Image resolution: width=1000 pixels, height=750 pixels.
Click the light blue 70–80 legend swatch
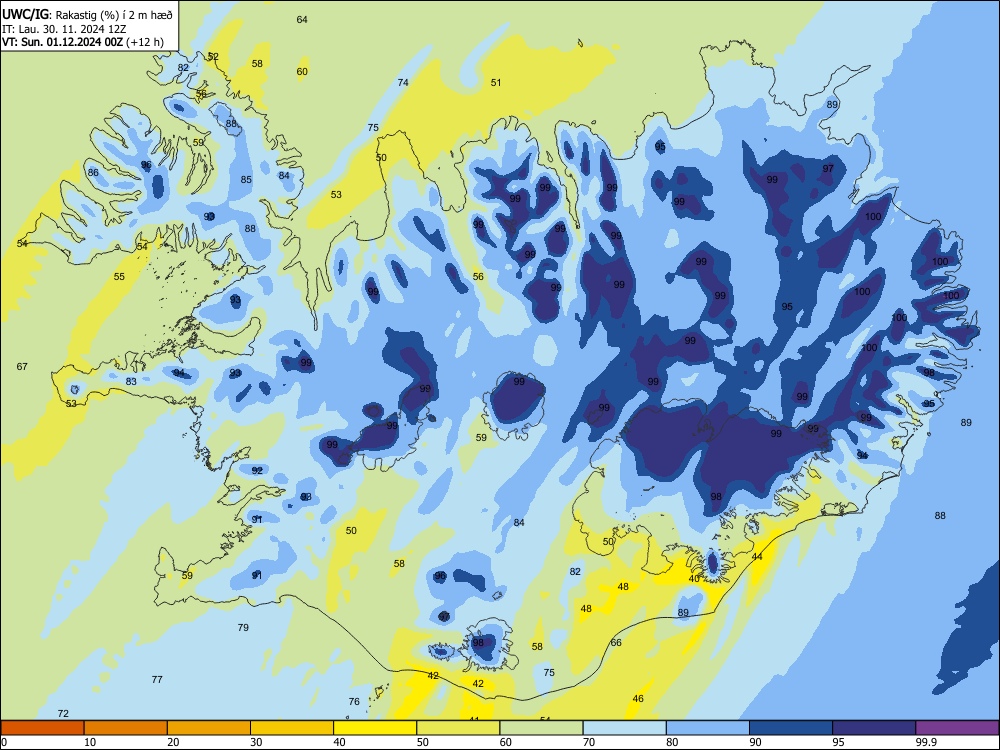click(624, 728)
